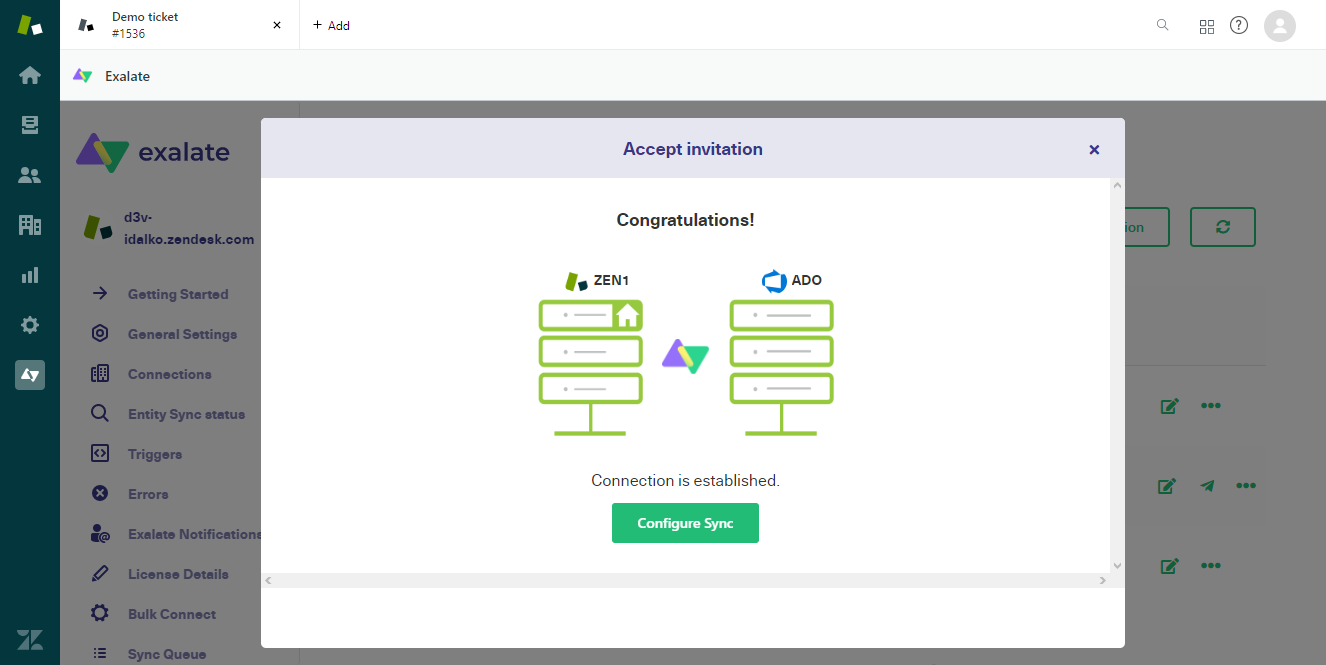Open the Customers icon in Zendesk sidebar
The image size is (1326, 665).
tap(30, 175)
